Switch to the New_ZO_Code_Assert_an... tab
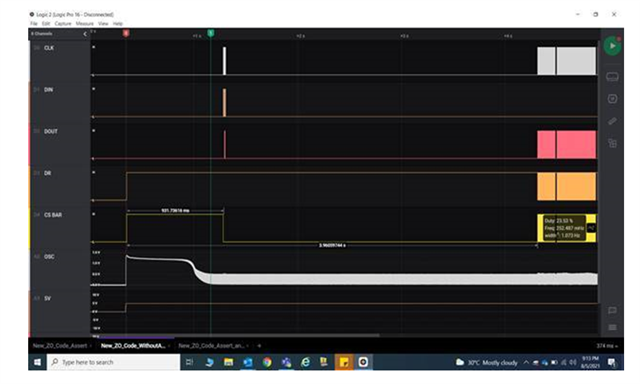 [x=211, y=346]
